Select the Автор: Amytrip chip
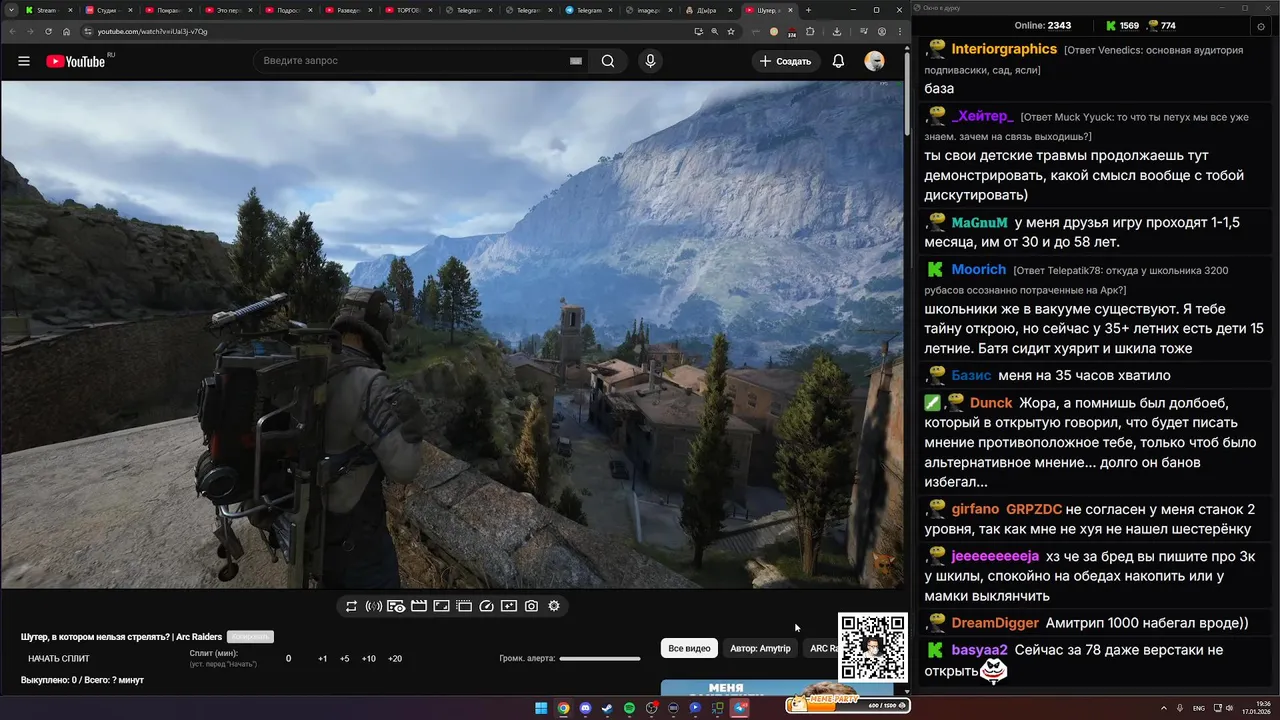 click(x=760, y=648)
